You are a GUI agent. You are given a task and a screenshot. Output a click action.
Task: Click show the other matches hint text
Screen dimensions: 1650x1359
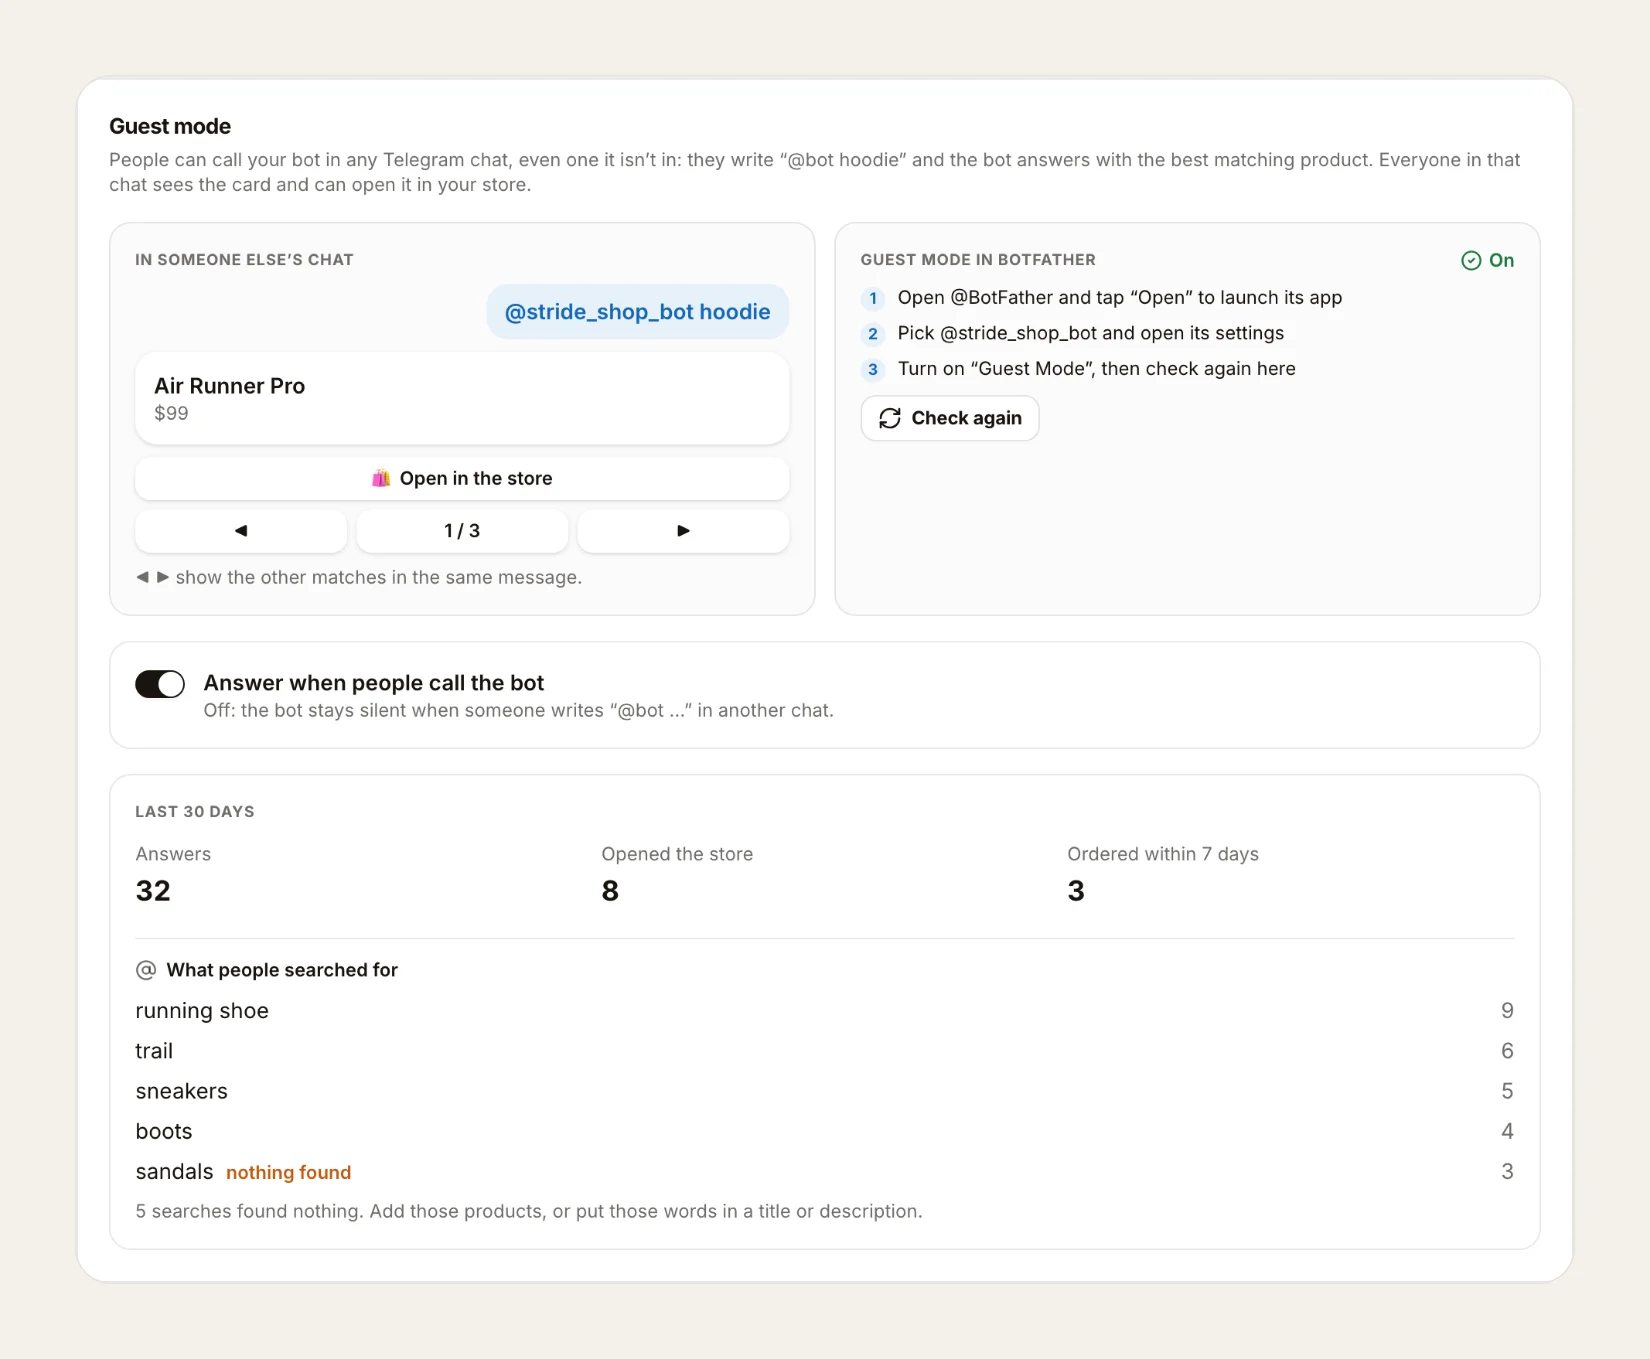[x=359, y=577]
